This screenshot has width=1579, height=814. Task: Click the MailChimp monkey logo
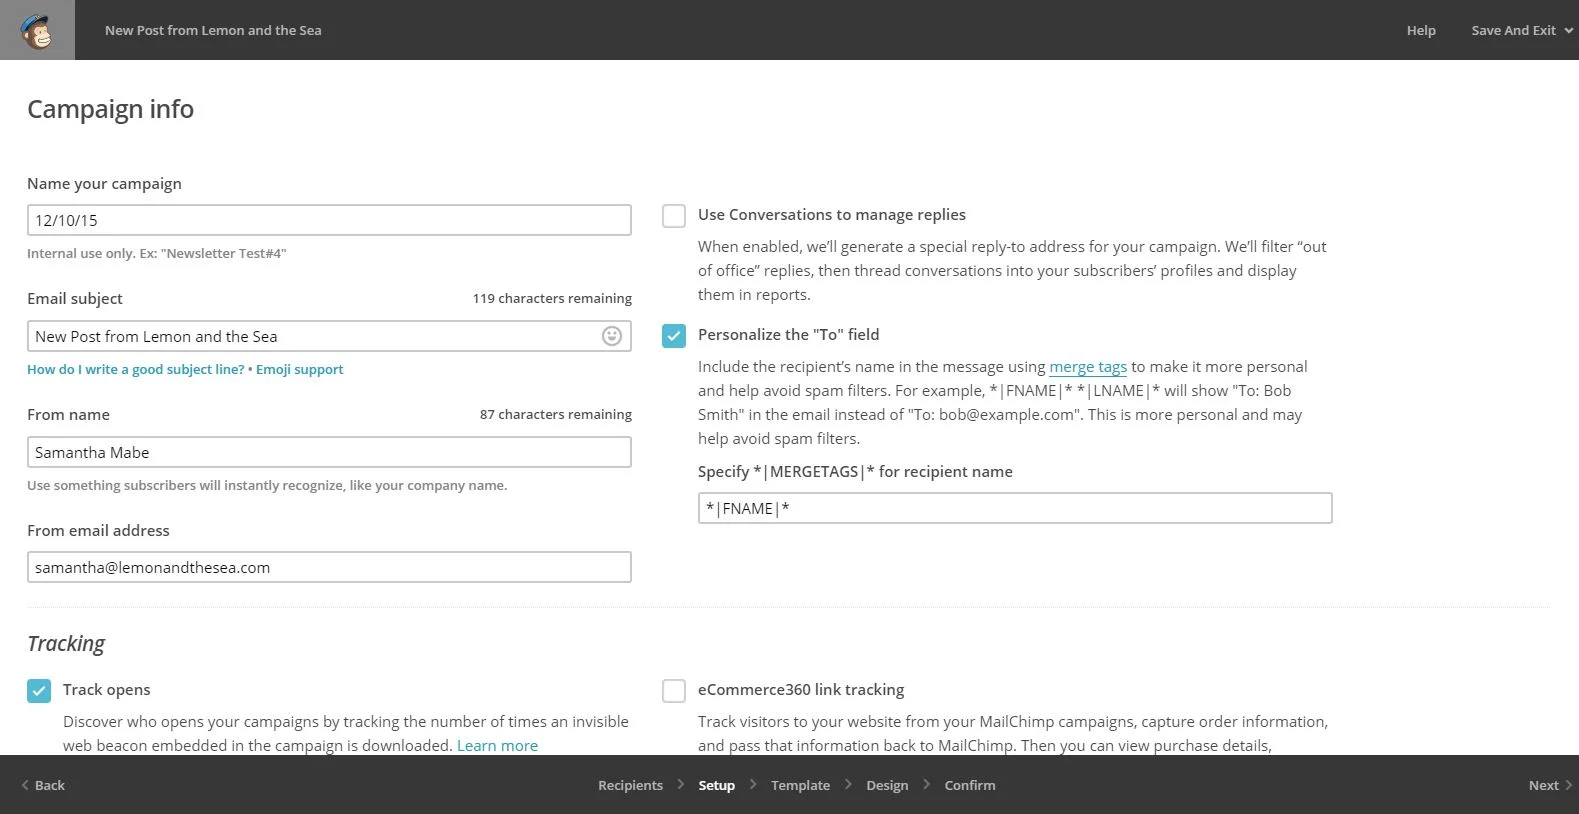coord(37,30)
